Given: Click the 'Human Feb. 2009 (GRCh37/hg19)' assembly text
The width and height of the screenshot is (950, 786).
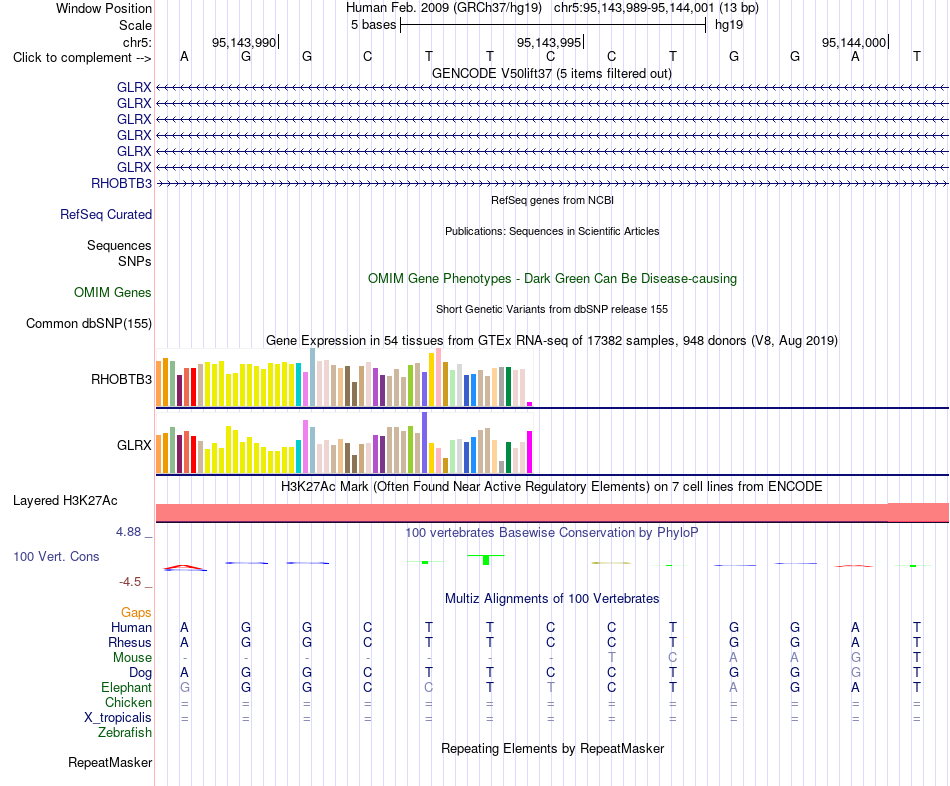Looking at the screenshot, I should [443, 8].
